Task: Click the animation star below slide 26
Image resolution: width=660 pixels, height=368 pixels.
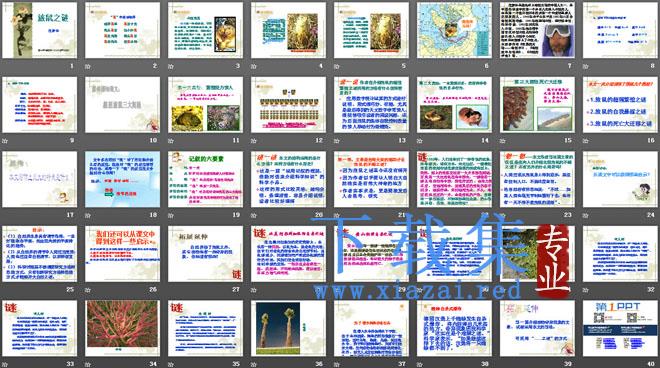Action: pyautogui.click(x=88, y=290)
